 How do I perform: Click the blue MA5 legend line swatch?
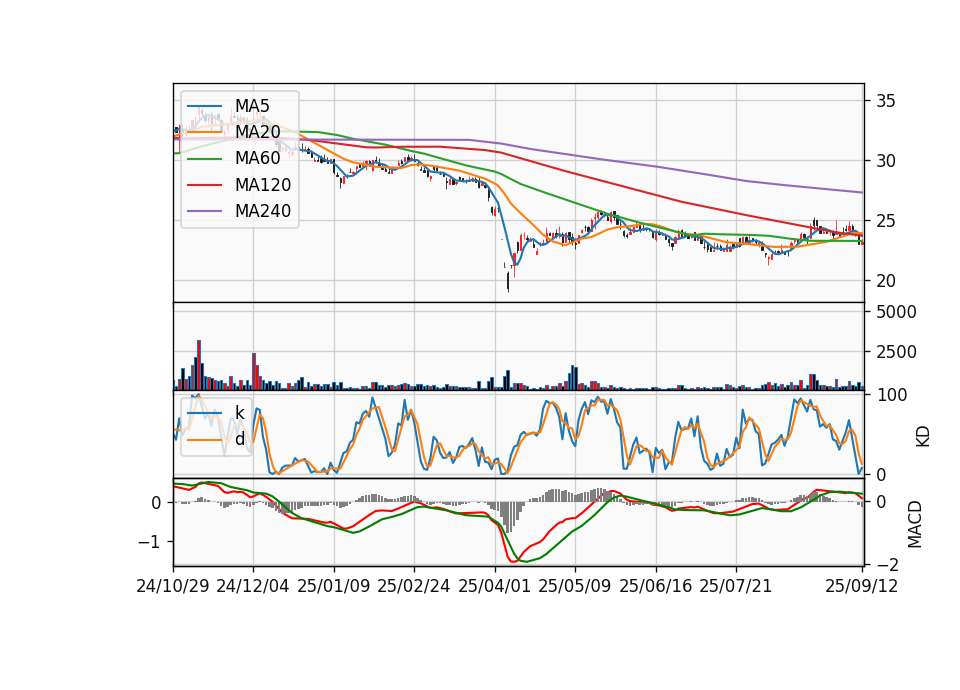[x=205, y=106]
